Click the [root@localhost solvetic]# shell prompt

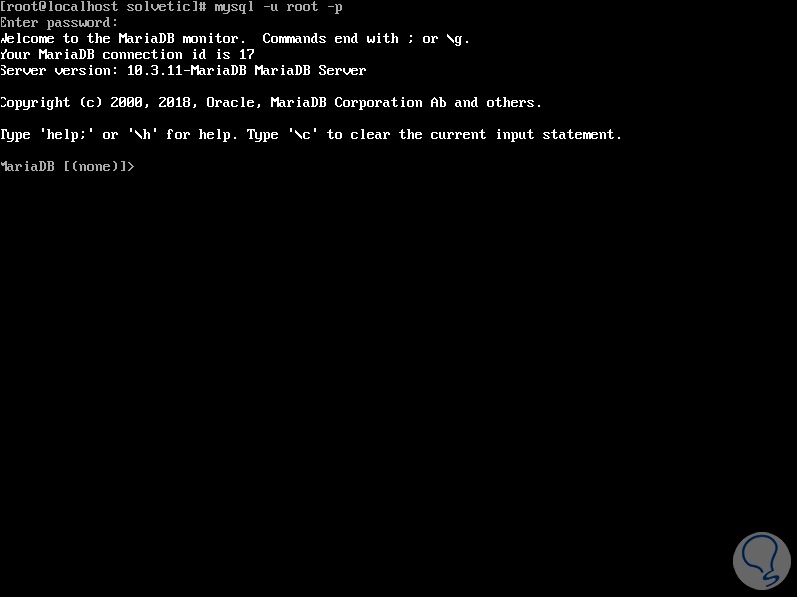[103, 7]
